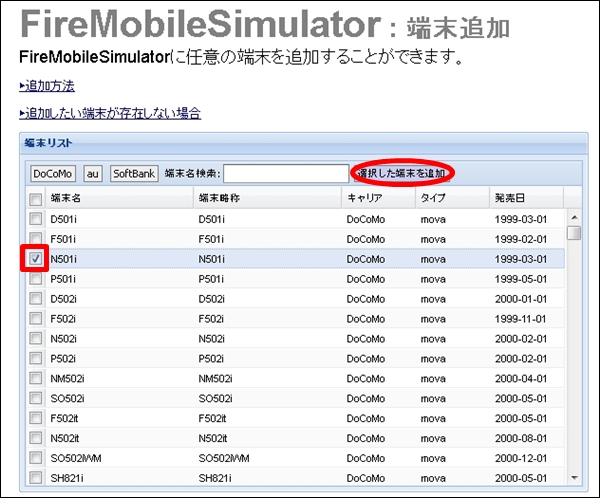This screenshot has height=498, width=600.
Task: Check the SO502iWM row checkbox
Action: (36, 458)
